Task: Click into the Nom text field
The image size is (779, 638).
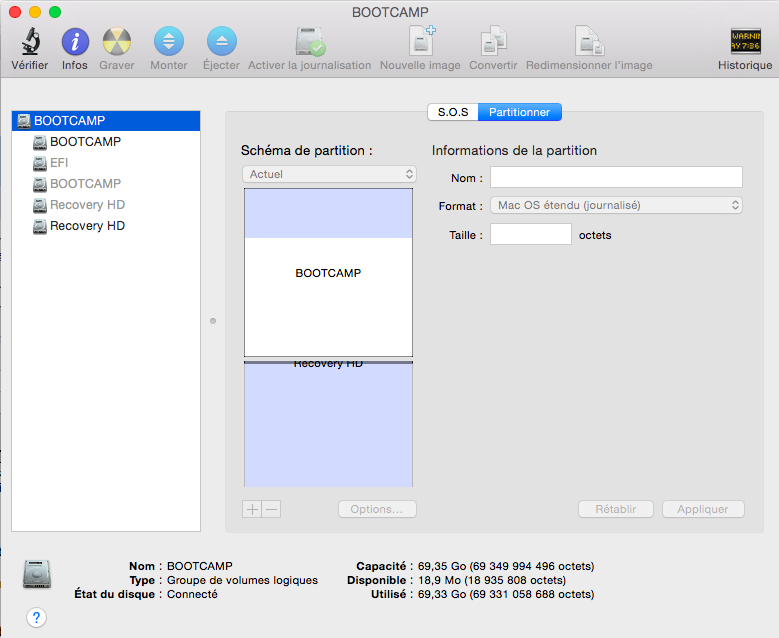Action: [616, 177]
